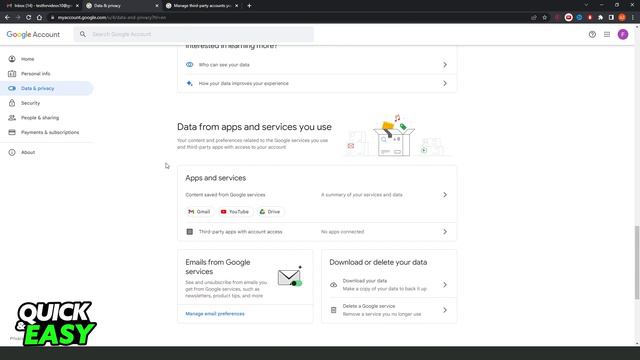Open Who can see your data
Screen dimensions: 640x360
coord(317,65)
